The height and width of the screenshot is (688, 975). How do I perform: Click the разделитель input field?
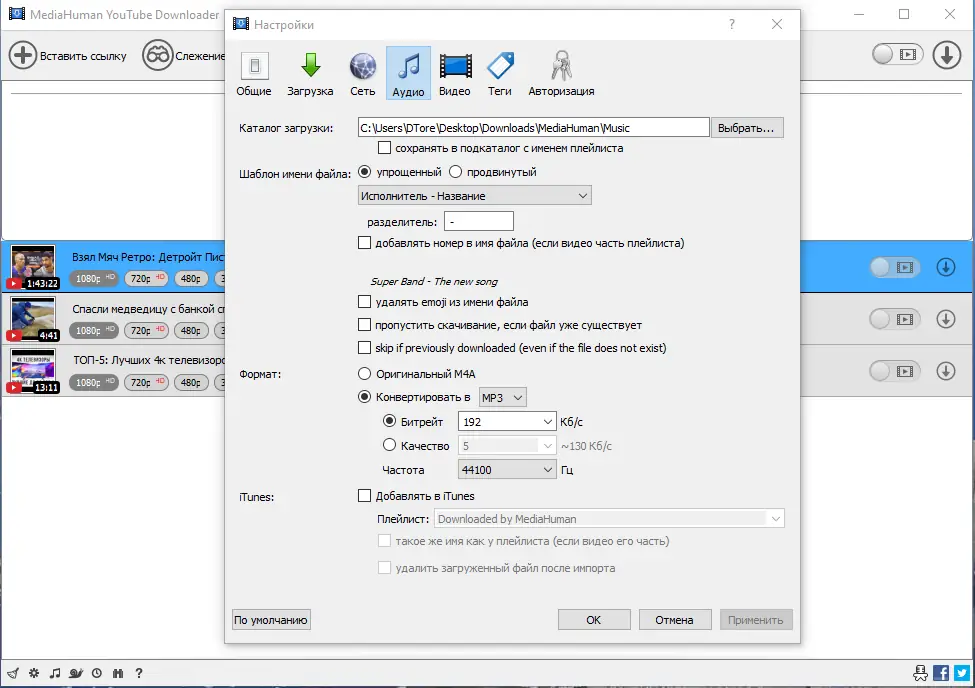479,221
